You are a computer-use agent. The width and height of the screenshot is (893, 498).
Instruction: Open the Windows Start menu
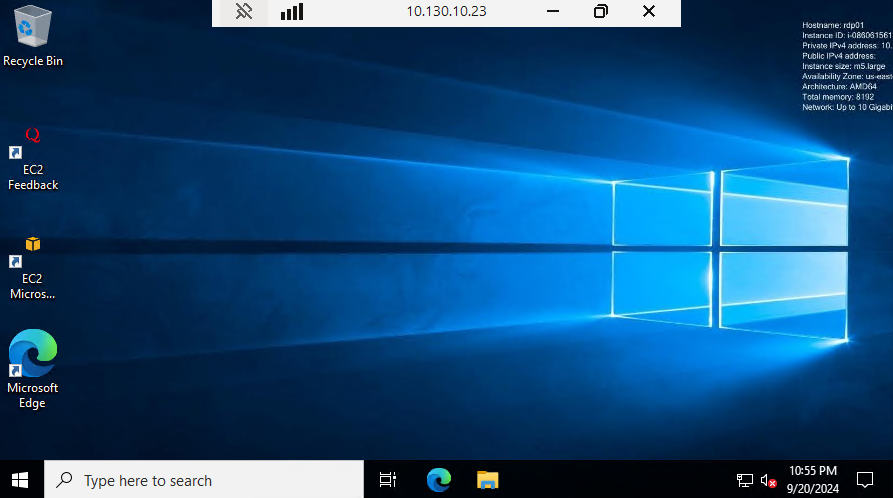[x=20, y=480]
